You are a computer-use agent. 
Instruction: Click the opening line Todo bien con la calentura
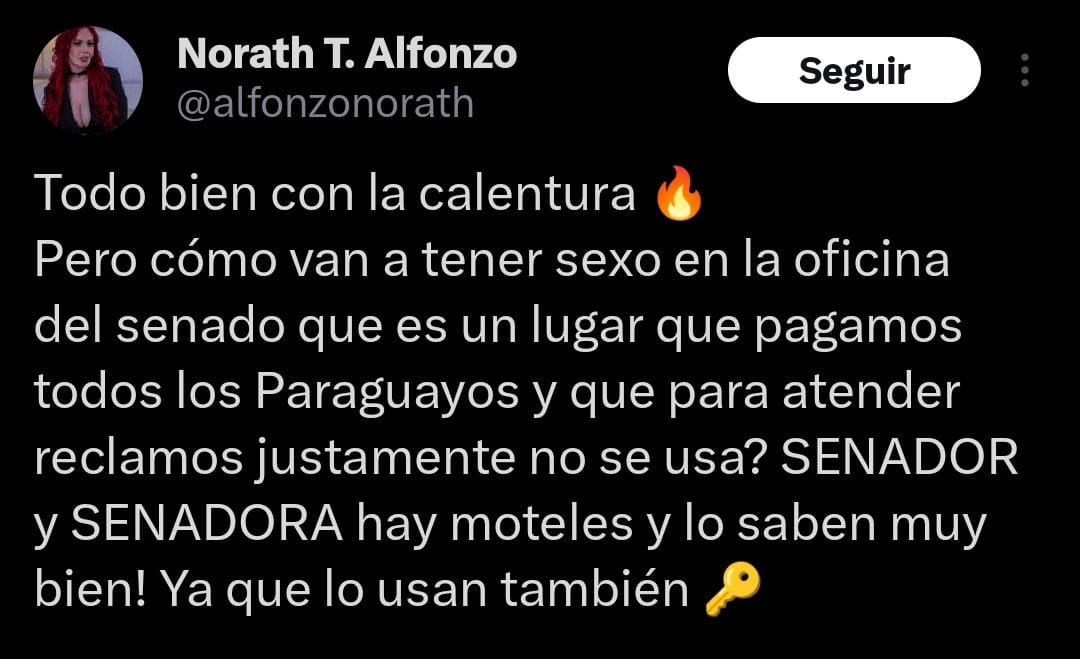pos(335,193)
